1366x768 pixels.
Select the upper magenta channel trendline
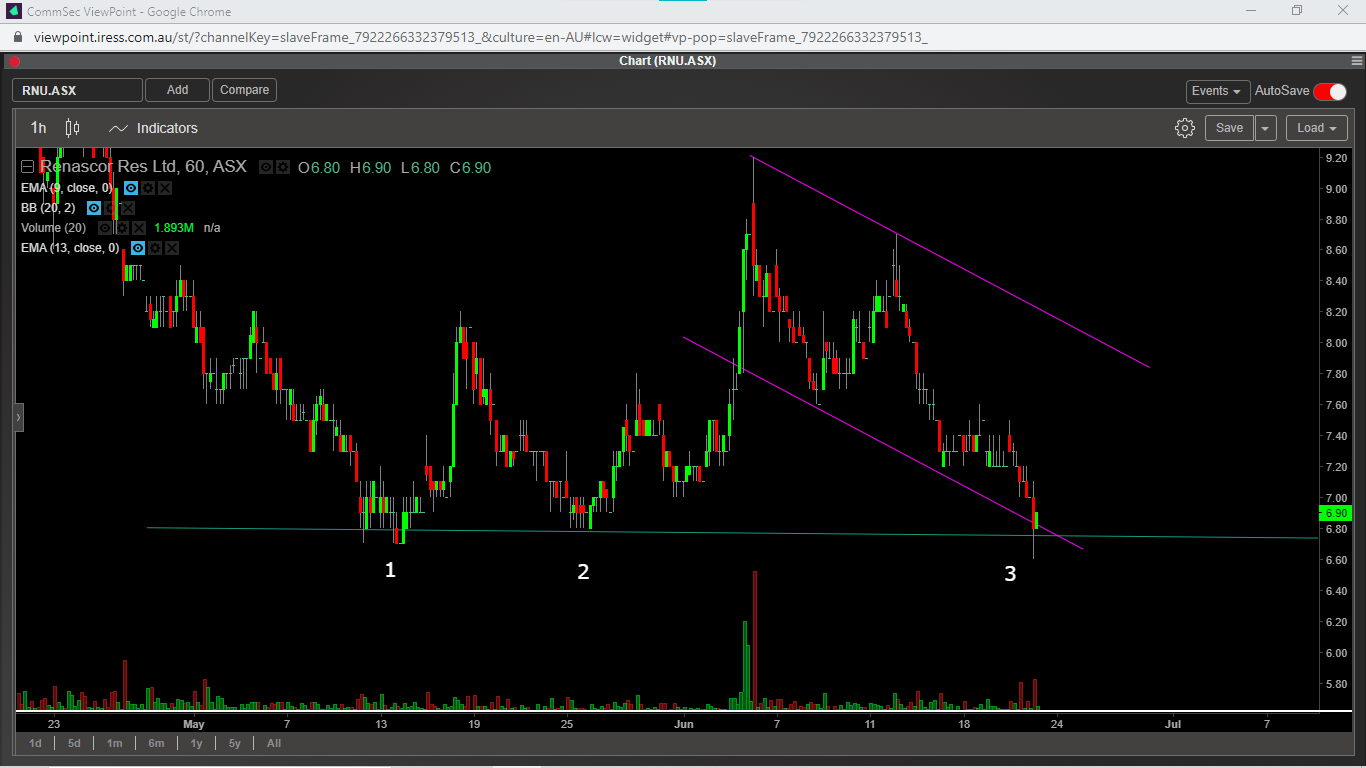coord(950,262)
